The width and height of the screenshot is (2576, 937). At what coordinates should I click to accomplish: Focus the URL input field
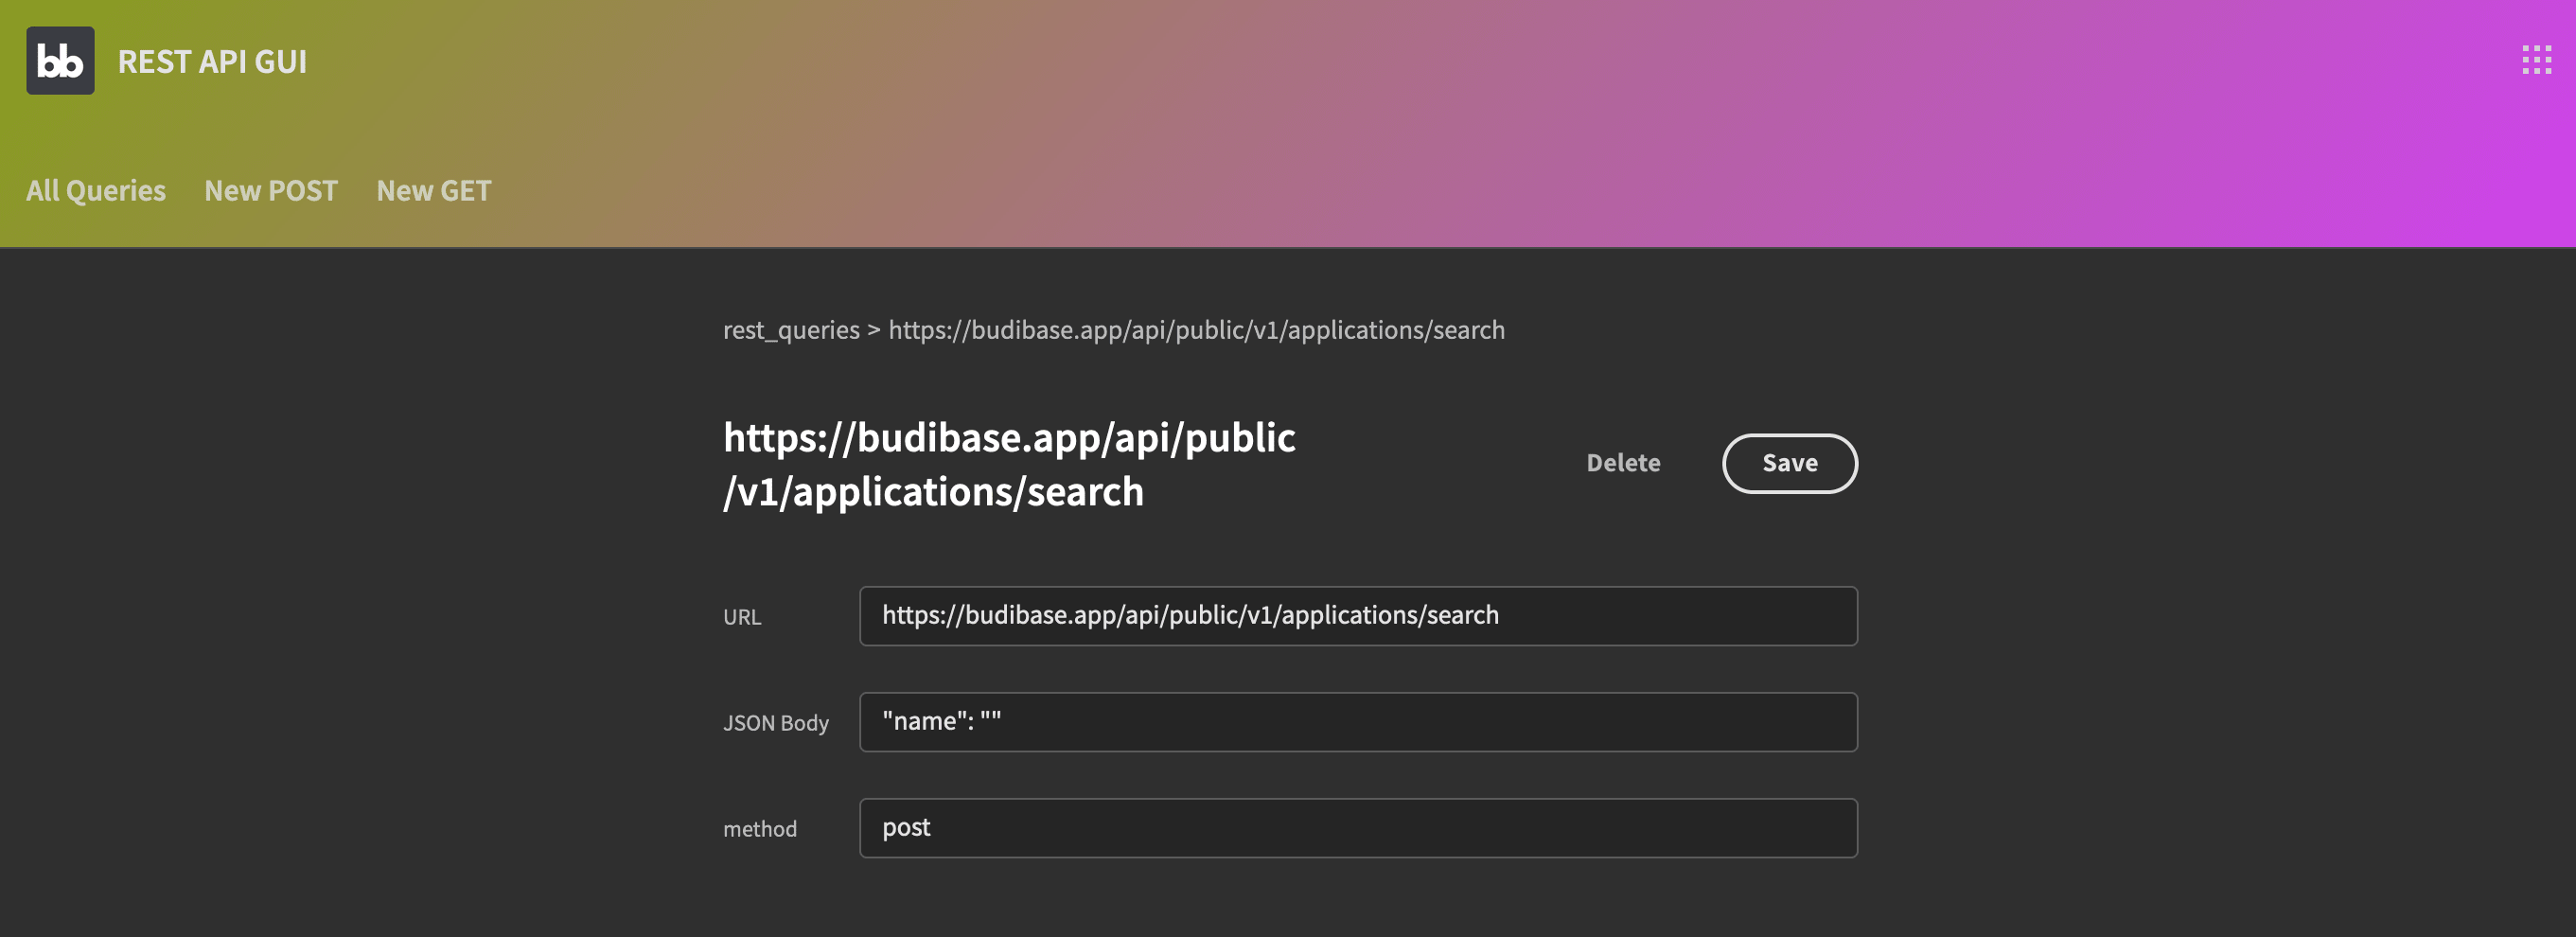[x=1358, y=616]
